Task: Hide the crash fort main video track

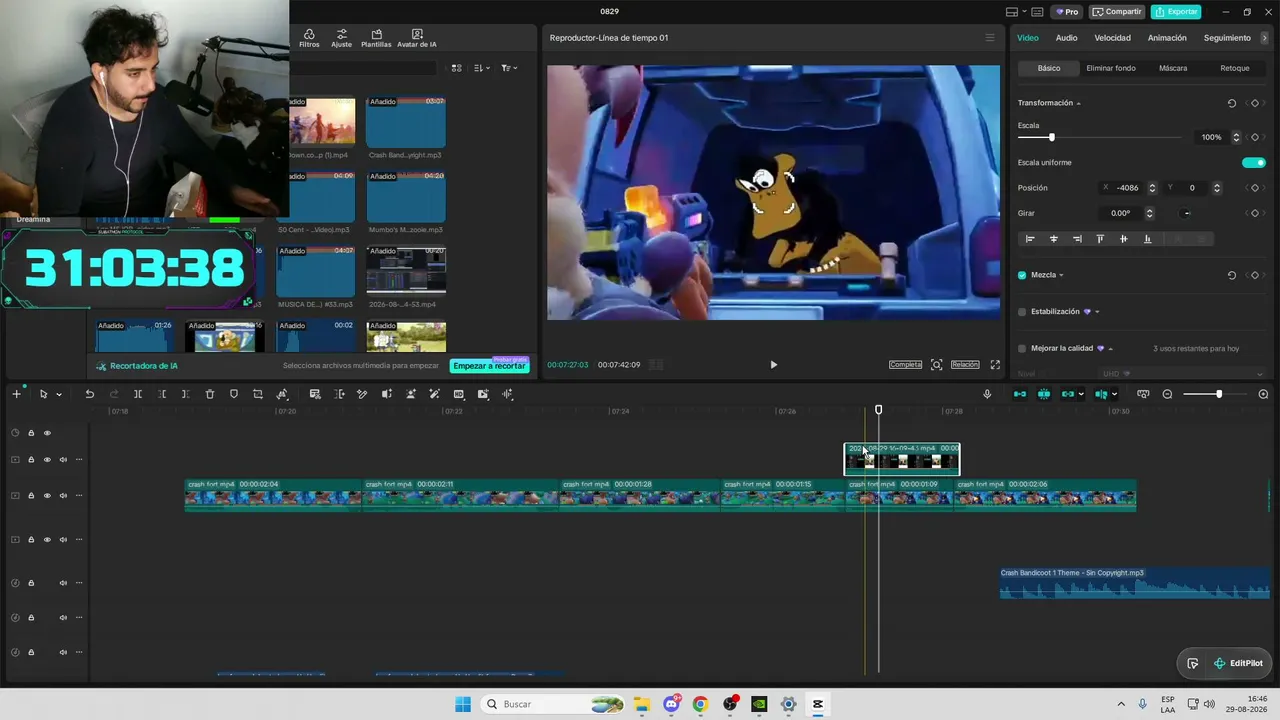Action: click(x=47, y=496)
